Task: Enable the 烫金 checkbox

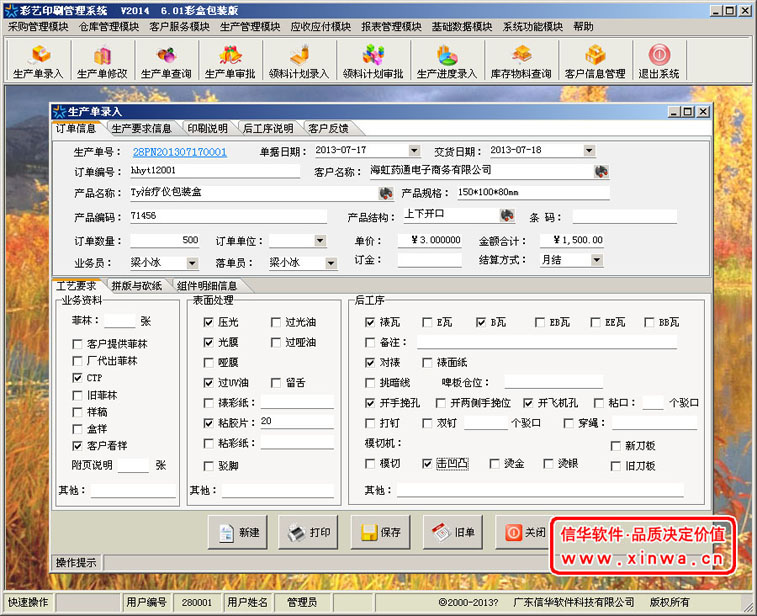Action: [x=494, y=463]
